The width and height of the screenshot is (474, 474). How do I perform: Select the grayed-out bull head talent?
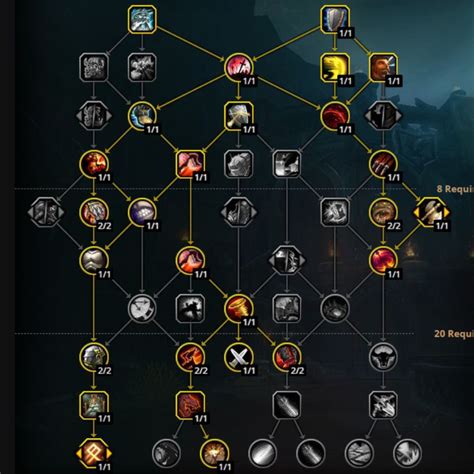(x=383, y=357)
